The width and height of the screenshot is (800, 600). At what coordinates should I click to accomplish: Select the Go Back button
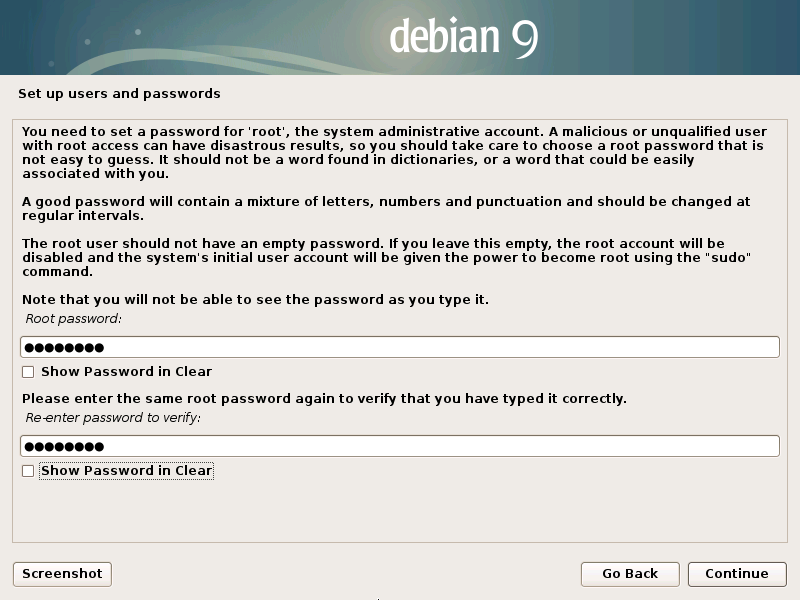tap(630, 574)
